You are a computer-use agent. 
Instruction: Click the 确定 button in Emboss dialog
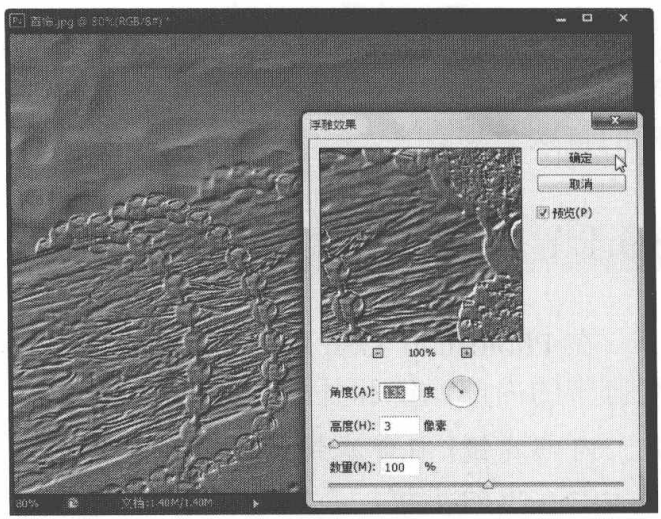coord(581,158)
